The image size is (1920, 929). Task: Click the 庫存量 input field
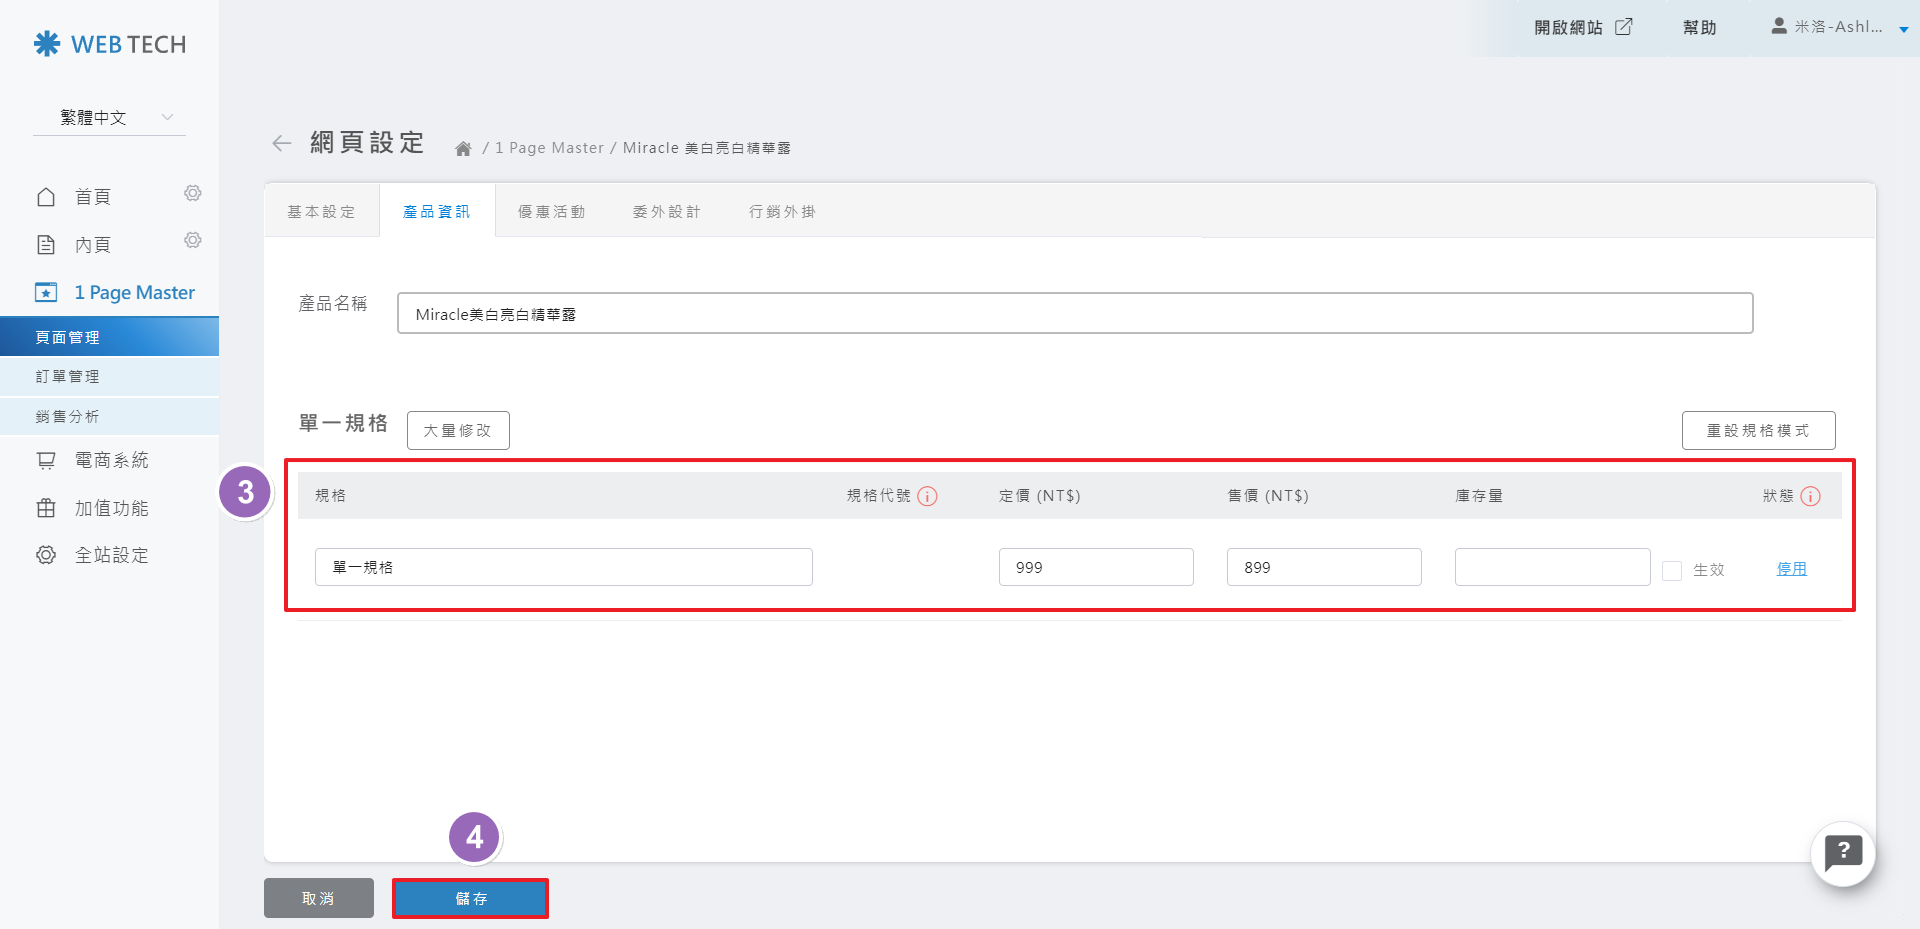pos(1551,567)
